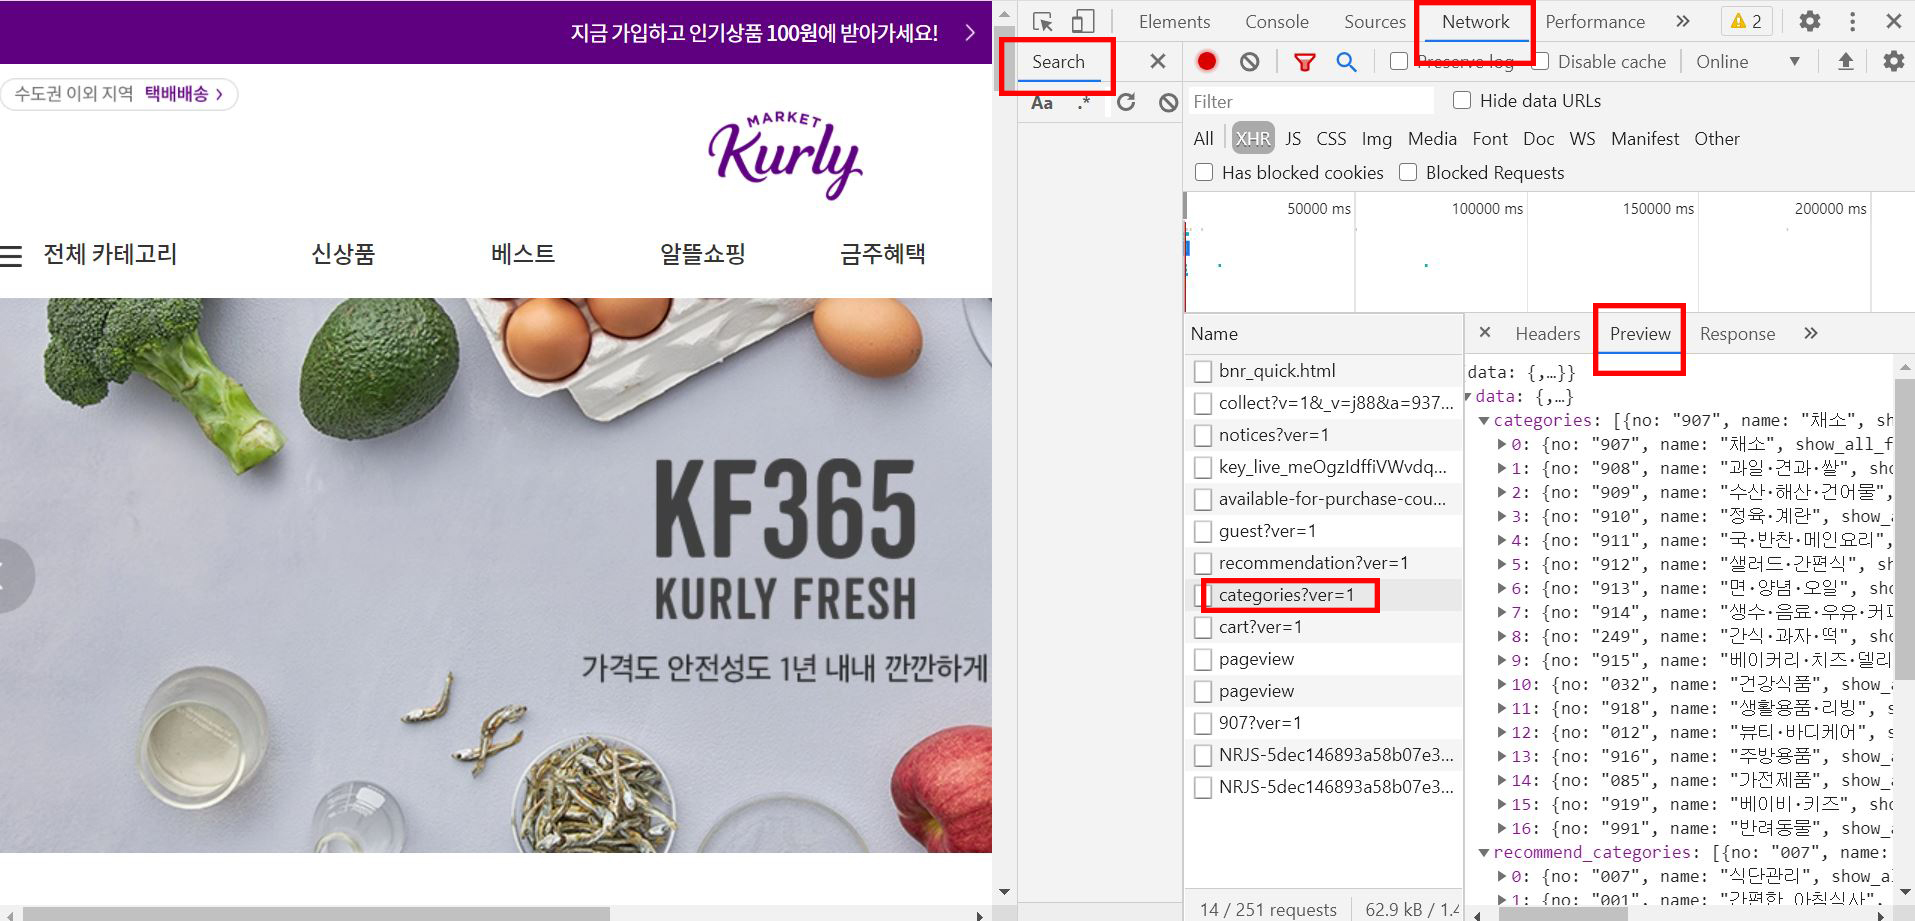Toggle the red filter funnel icon
Screen dimensions: 1915x921
[x=1304, y=62]
